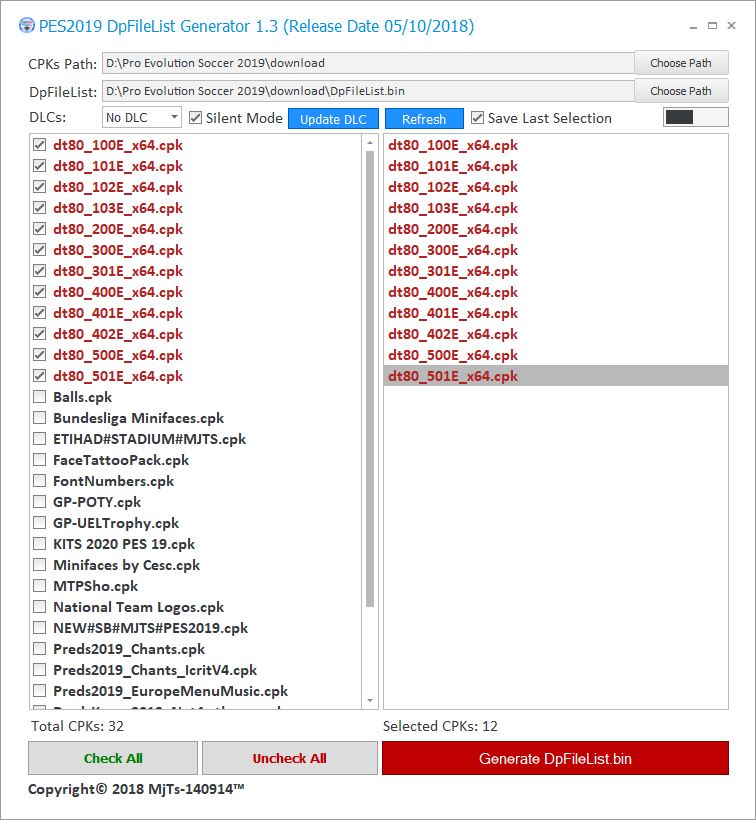Select dt80_100E_x64.cpk in right selected list
Viewport: 756px width, 820px height.
(x=556, y=145)
